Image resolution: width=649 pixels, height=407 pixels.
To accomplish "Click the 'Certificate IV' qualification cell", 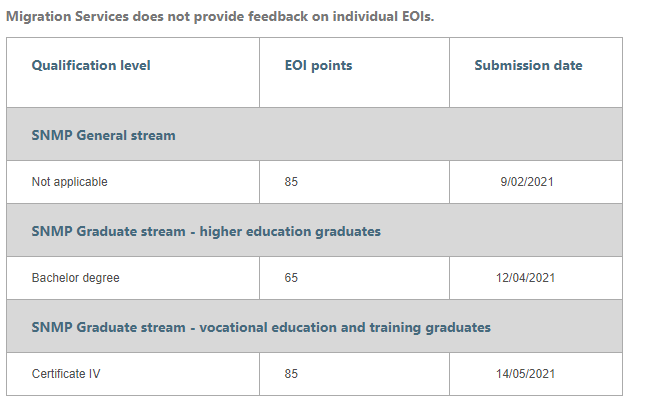I will pyautogui.click(x=66, y=374).
